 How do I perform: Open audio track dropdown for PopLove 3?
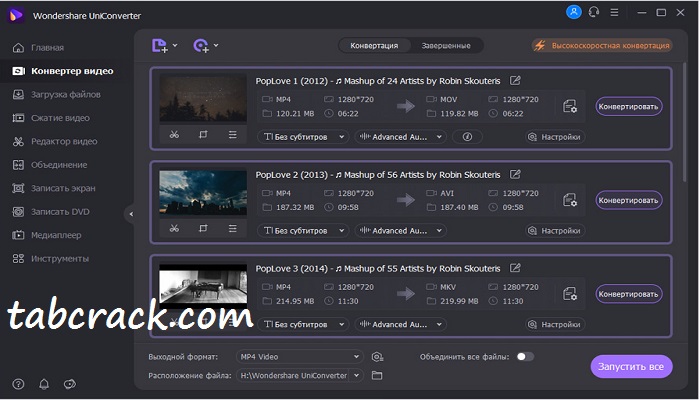(x=400, y=324)
